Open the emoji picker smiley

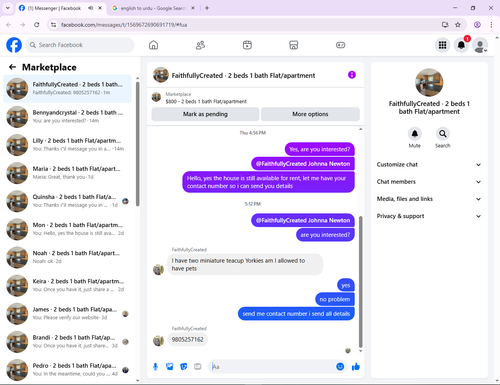coord(340,367)
